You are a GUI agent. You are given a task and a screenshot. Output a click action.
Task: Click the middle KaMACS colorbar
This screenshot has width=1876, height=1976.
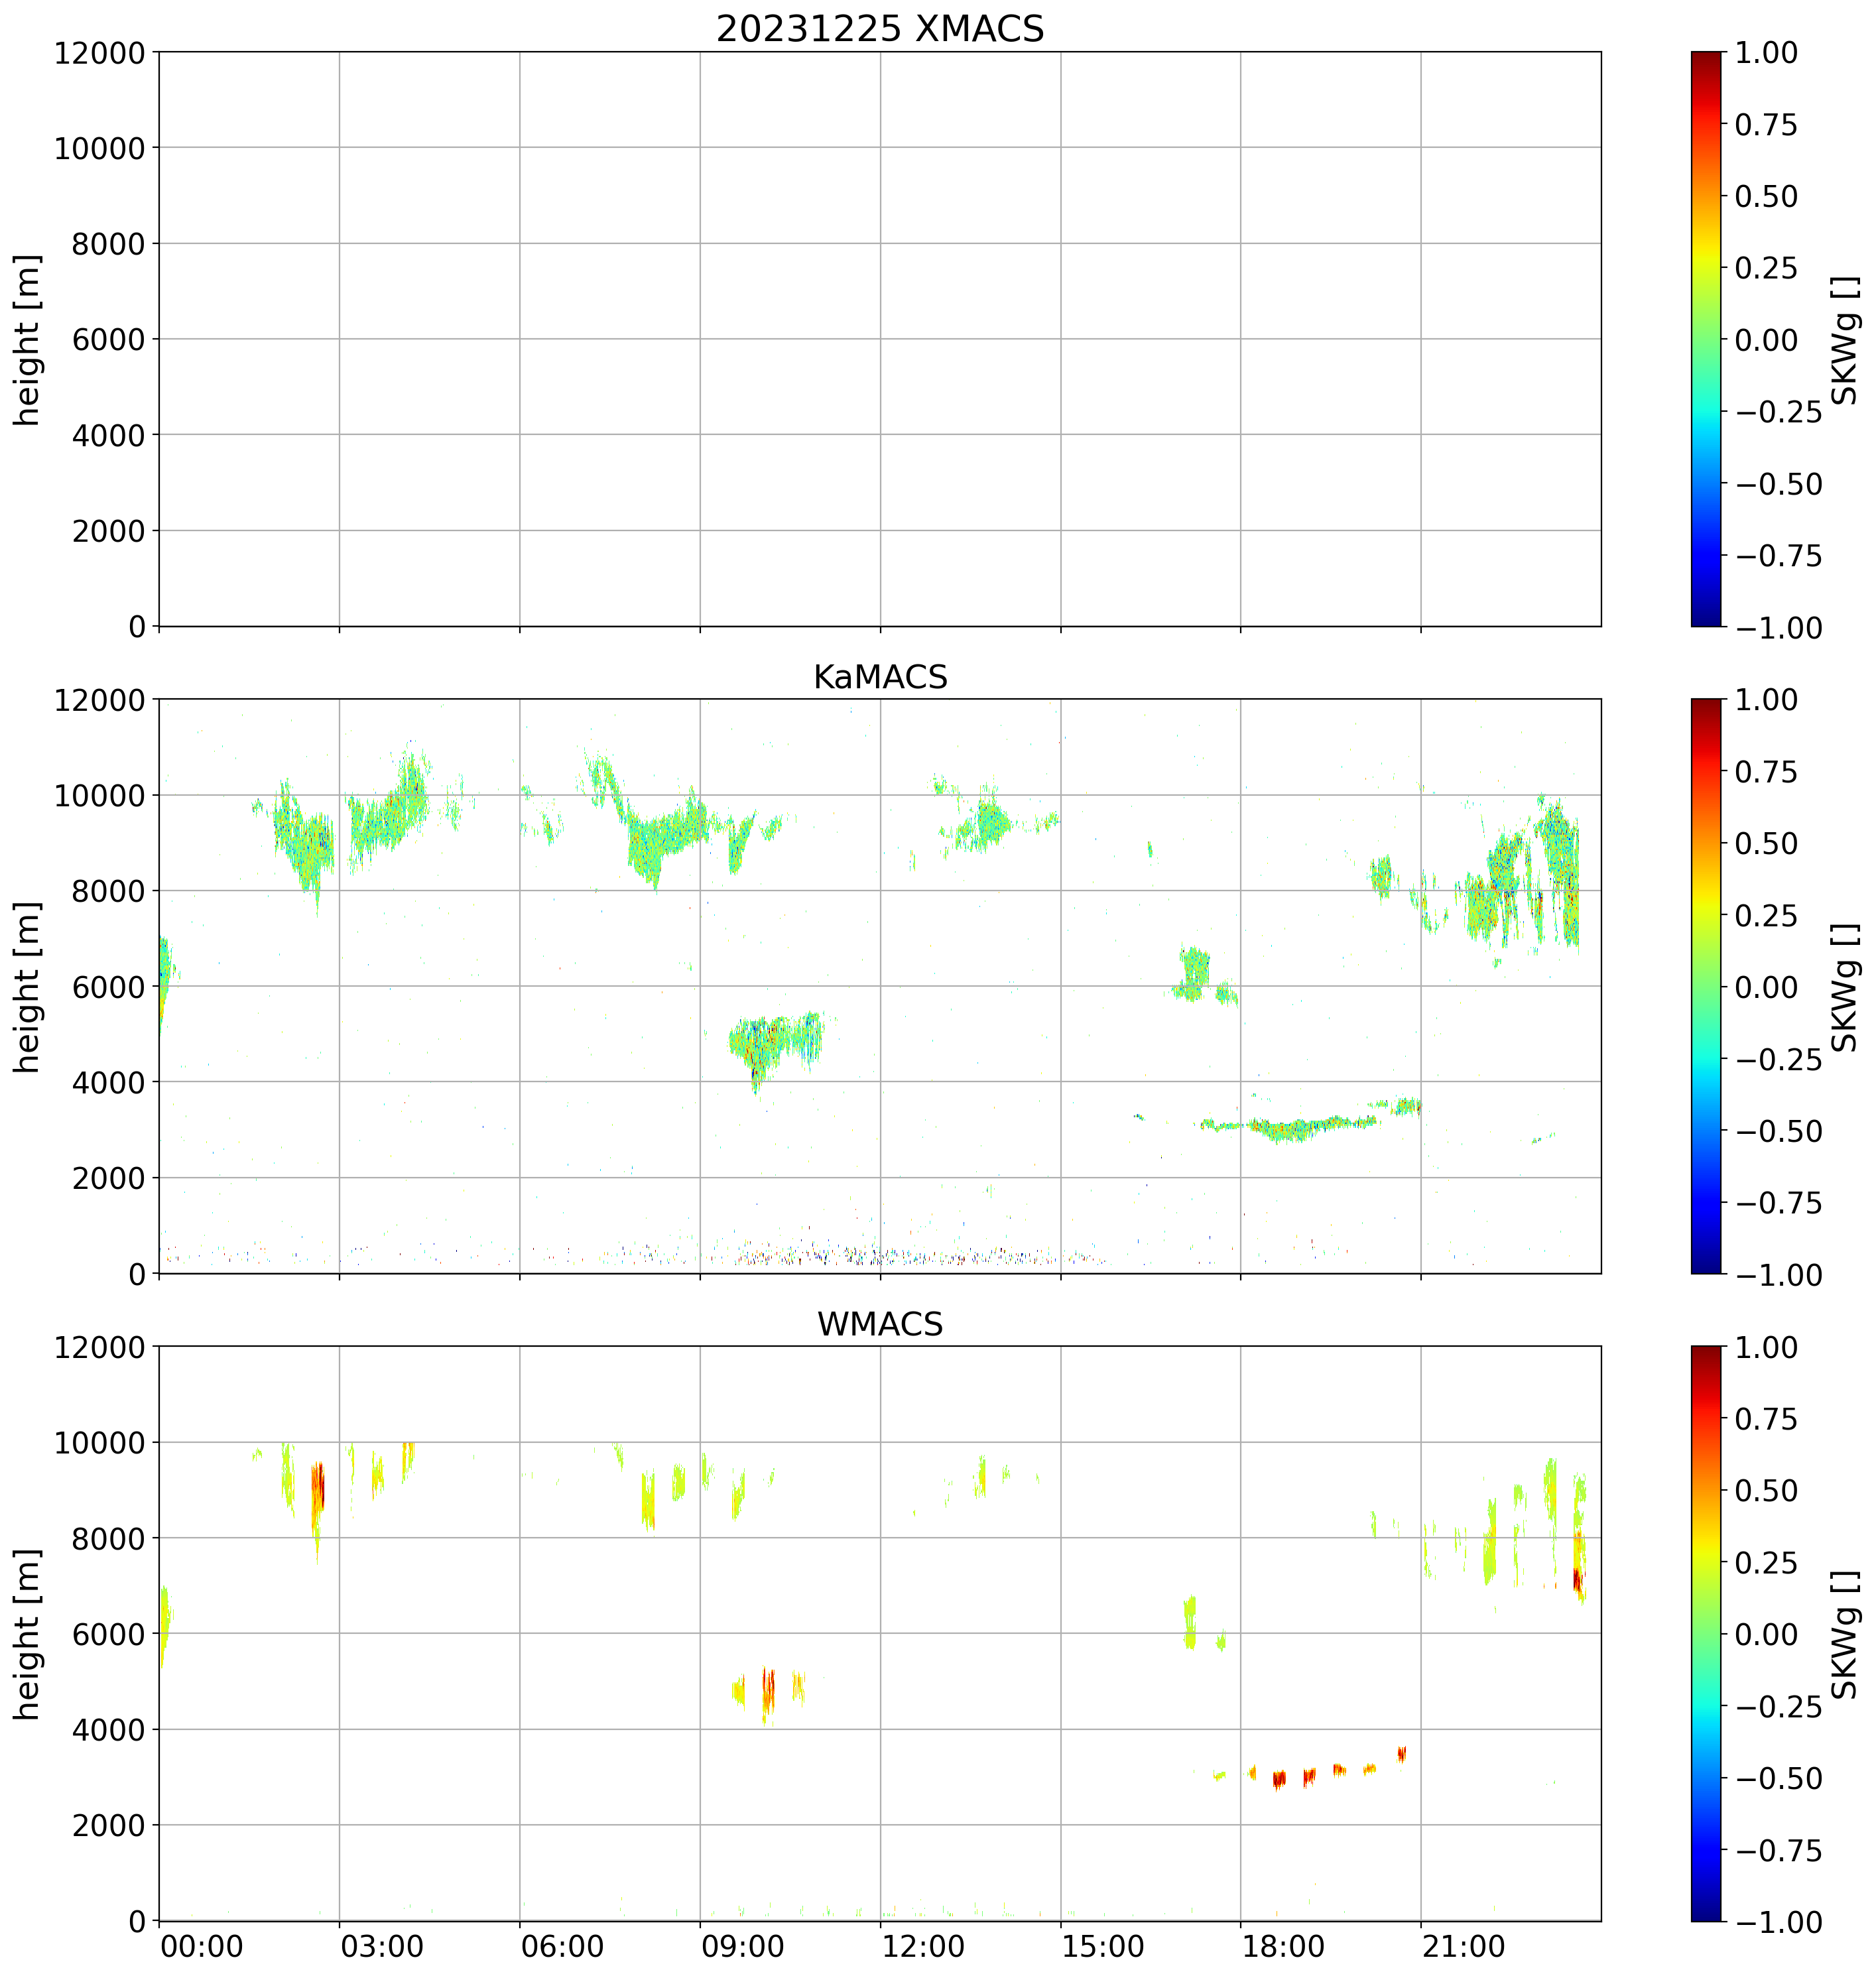coord(1706,986)
